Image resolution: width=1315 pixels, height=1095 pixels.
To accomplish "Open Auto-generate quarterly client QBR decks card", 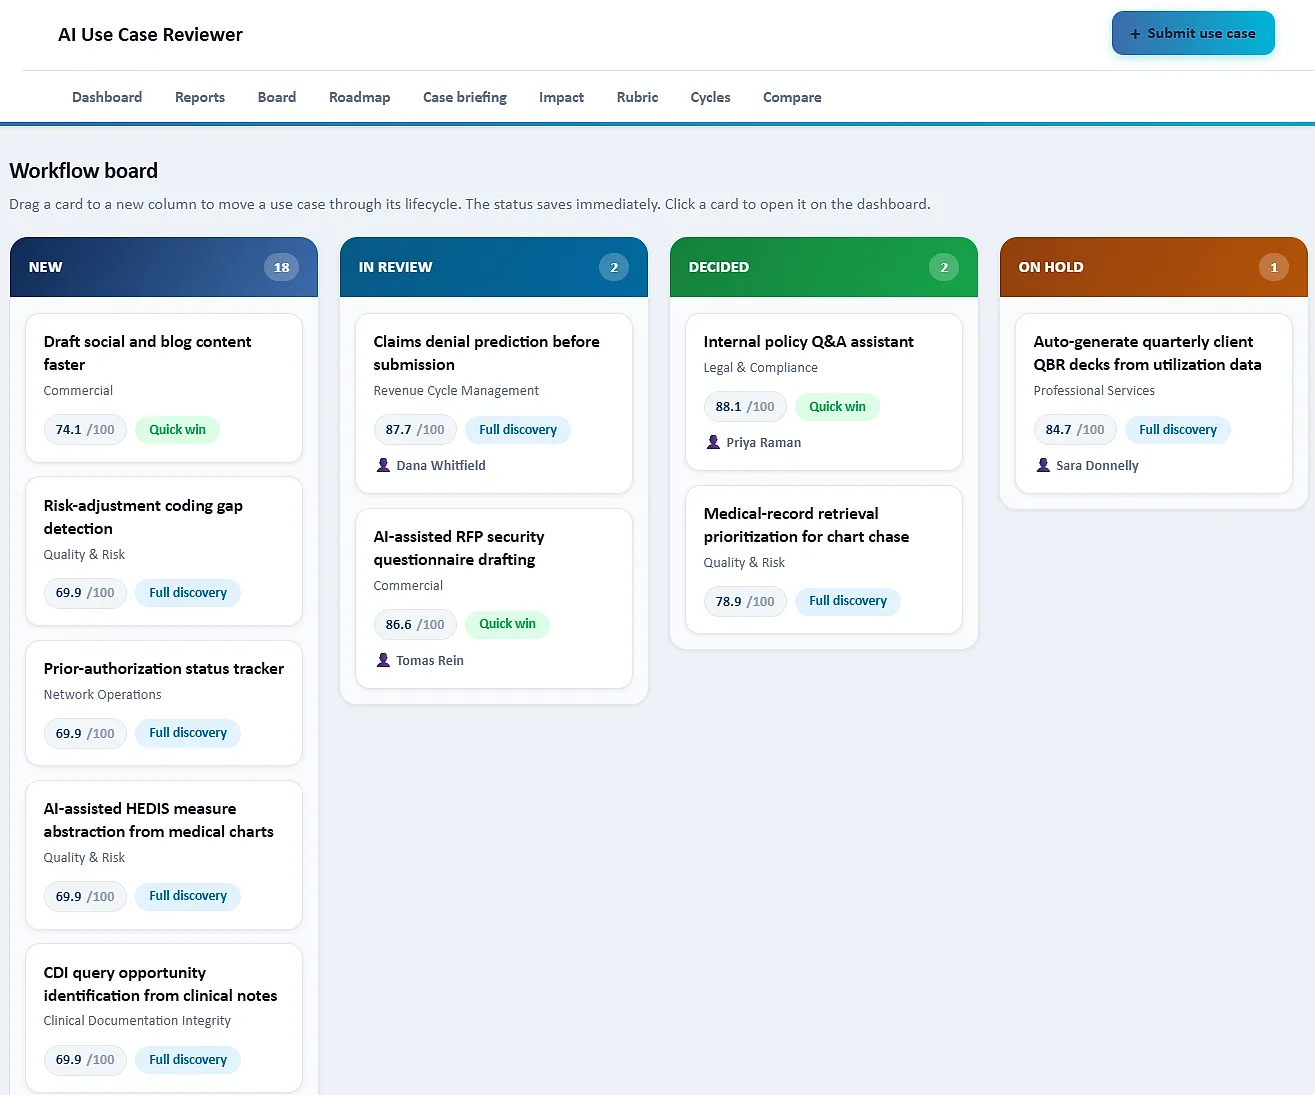I will pyautogui.click(x=1154, y=404).
